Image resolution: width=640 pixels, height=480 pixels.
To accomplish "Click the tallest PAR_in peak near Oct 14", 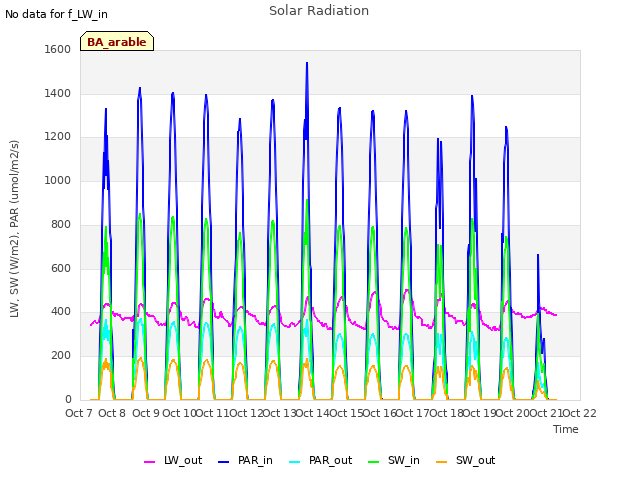I will tap(307, 64).
